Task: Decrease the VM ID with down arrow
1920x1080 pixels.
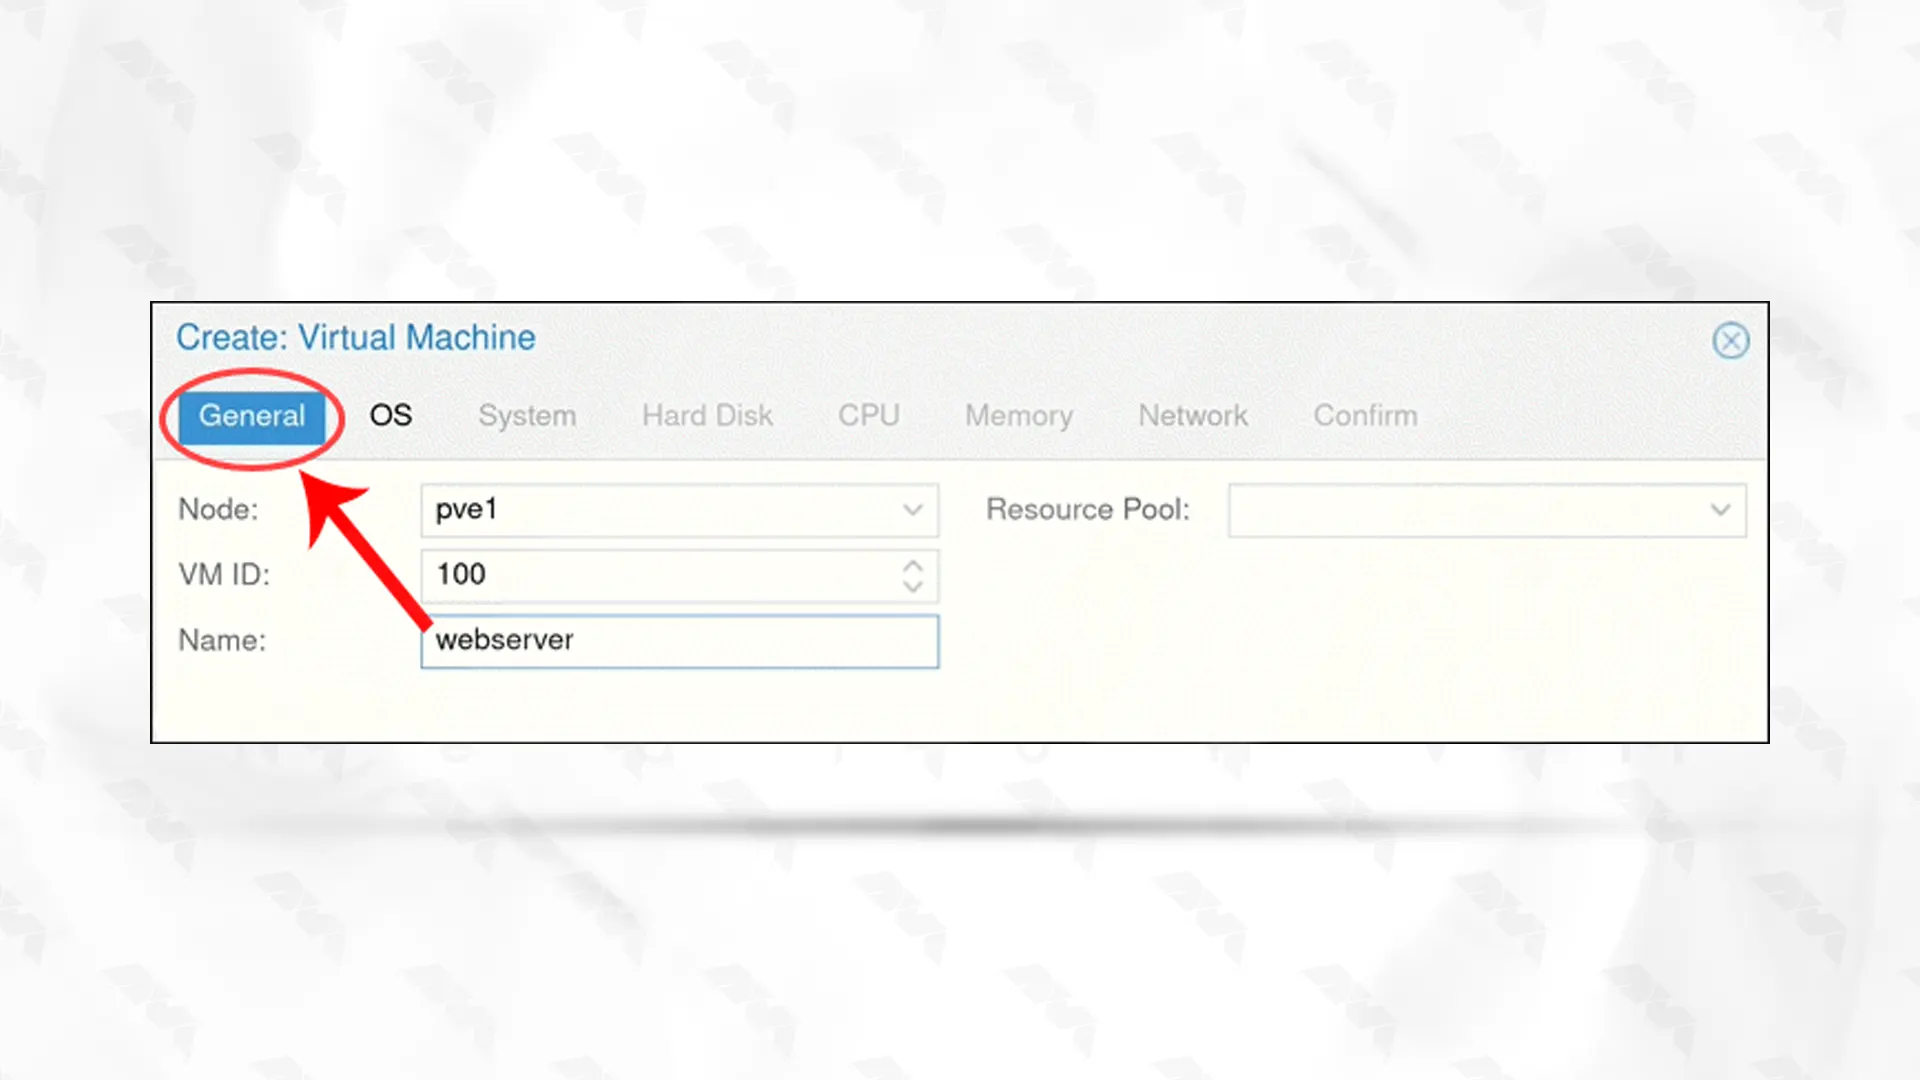Action: pyautogui.click(x=912, y=586)
